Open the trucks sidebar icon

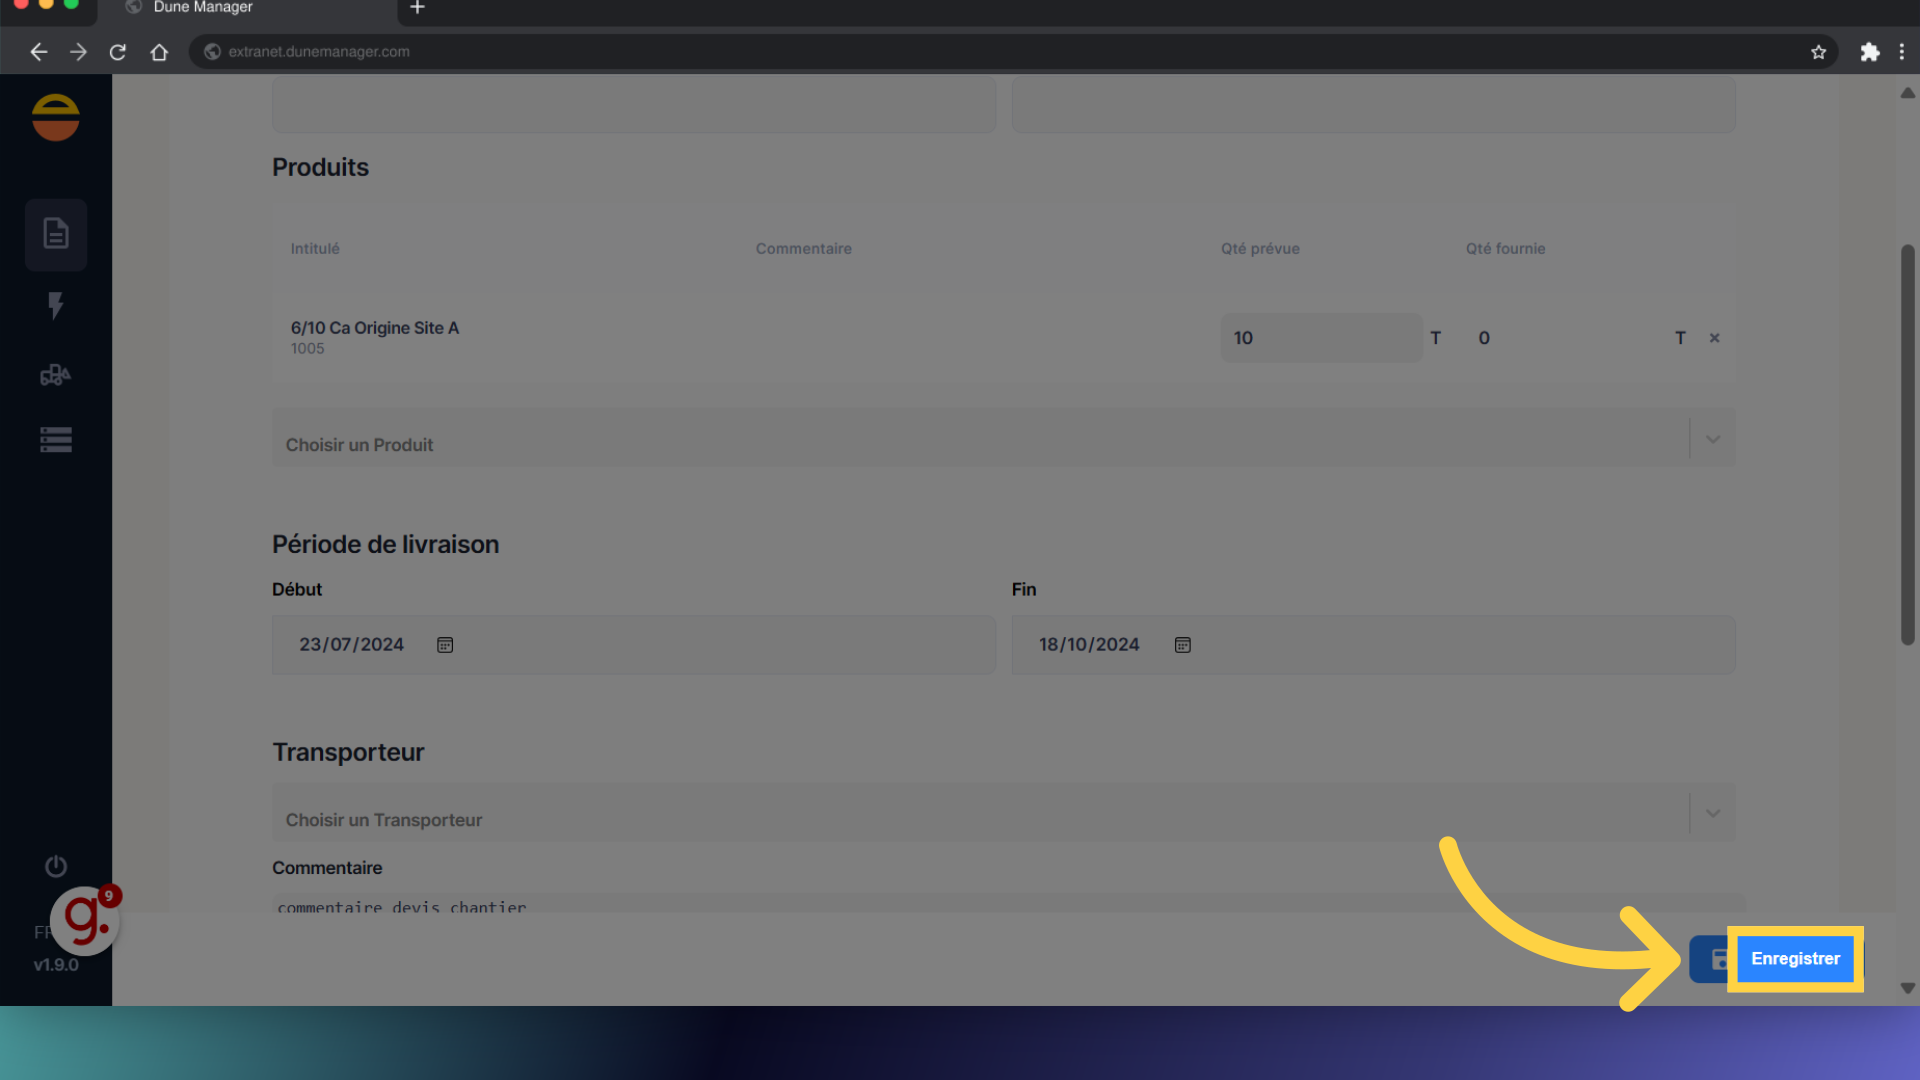(56, 375)
